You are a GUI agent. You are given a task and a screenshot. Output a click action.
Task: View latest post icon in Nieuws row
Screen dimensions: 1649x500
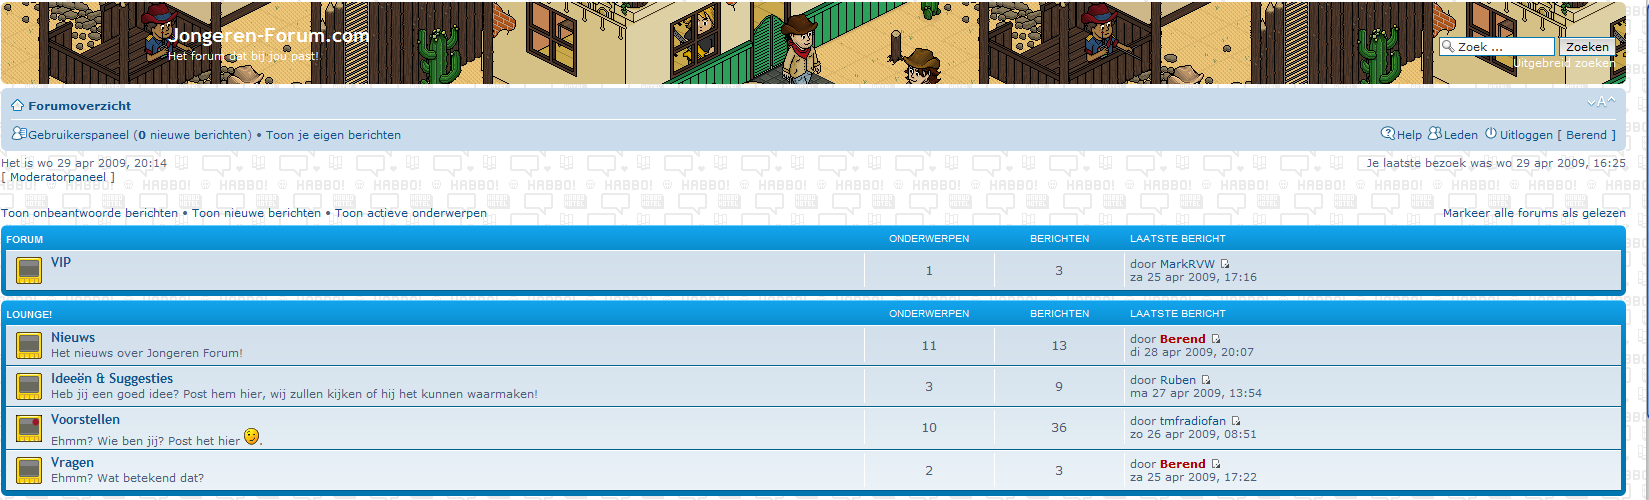pos(1216,339)
